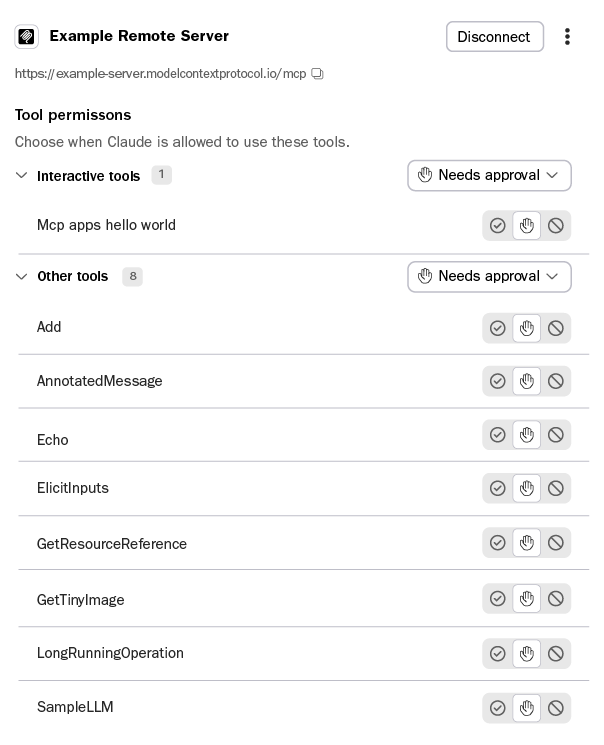
Task: Select the GetResourceReference tool row label
Action: point(112,544)
